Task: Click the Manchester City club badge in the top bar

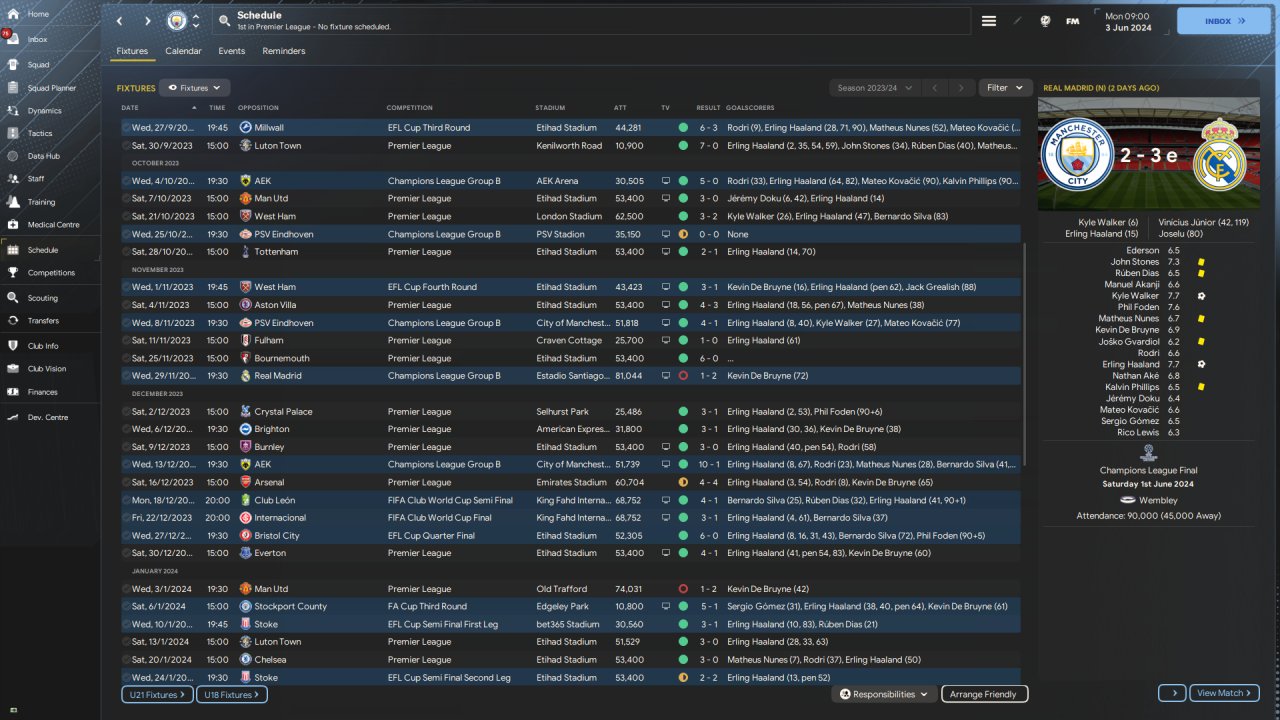Action: pyautogui.click(x=176, y=21)
